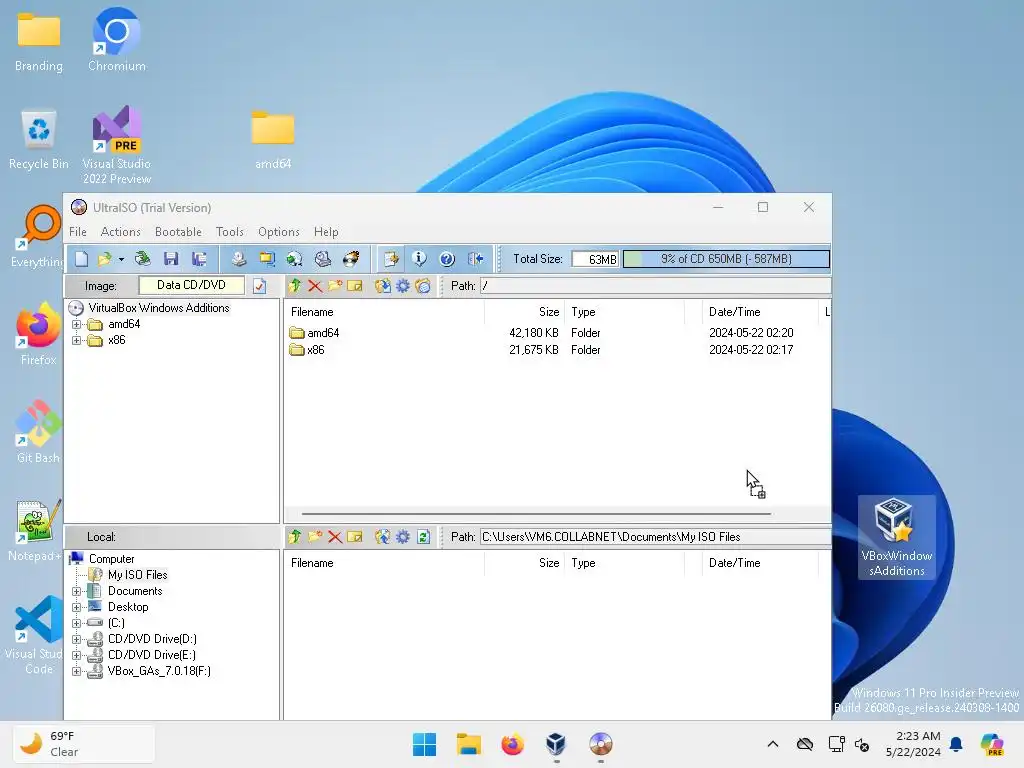Click the folder-with-label icon left of image Path

click(x=423, y=286)
